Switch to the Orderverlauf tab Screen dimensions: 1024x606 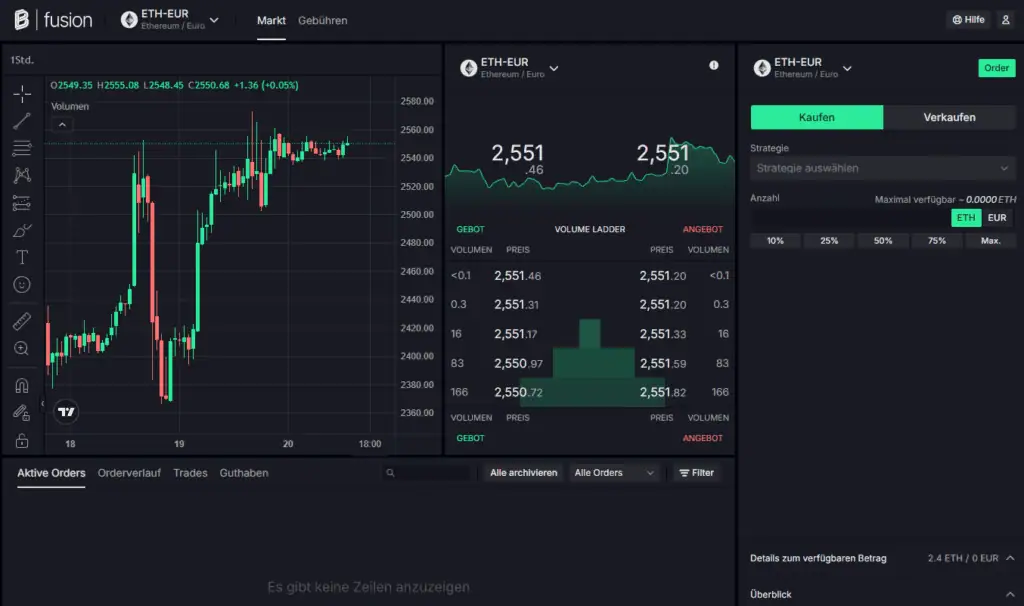tap(129, 473)
